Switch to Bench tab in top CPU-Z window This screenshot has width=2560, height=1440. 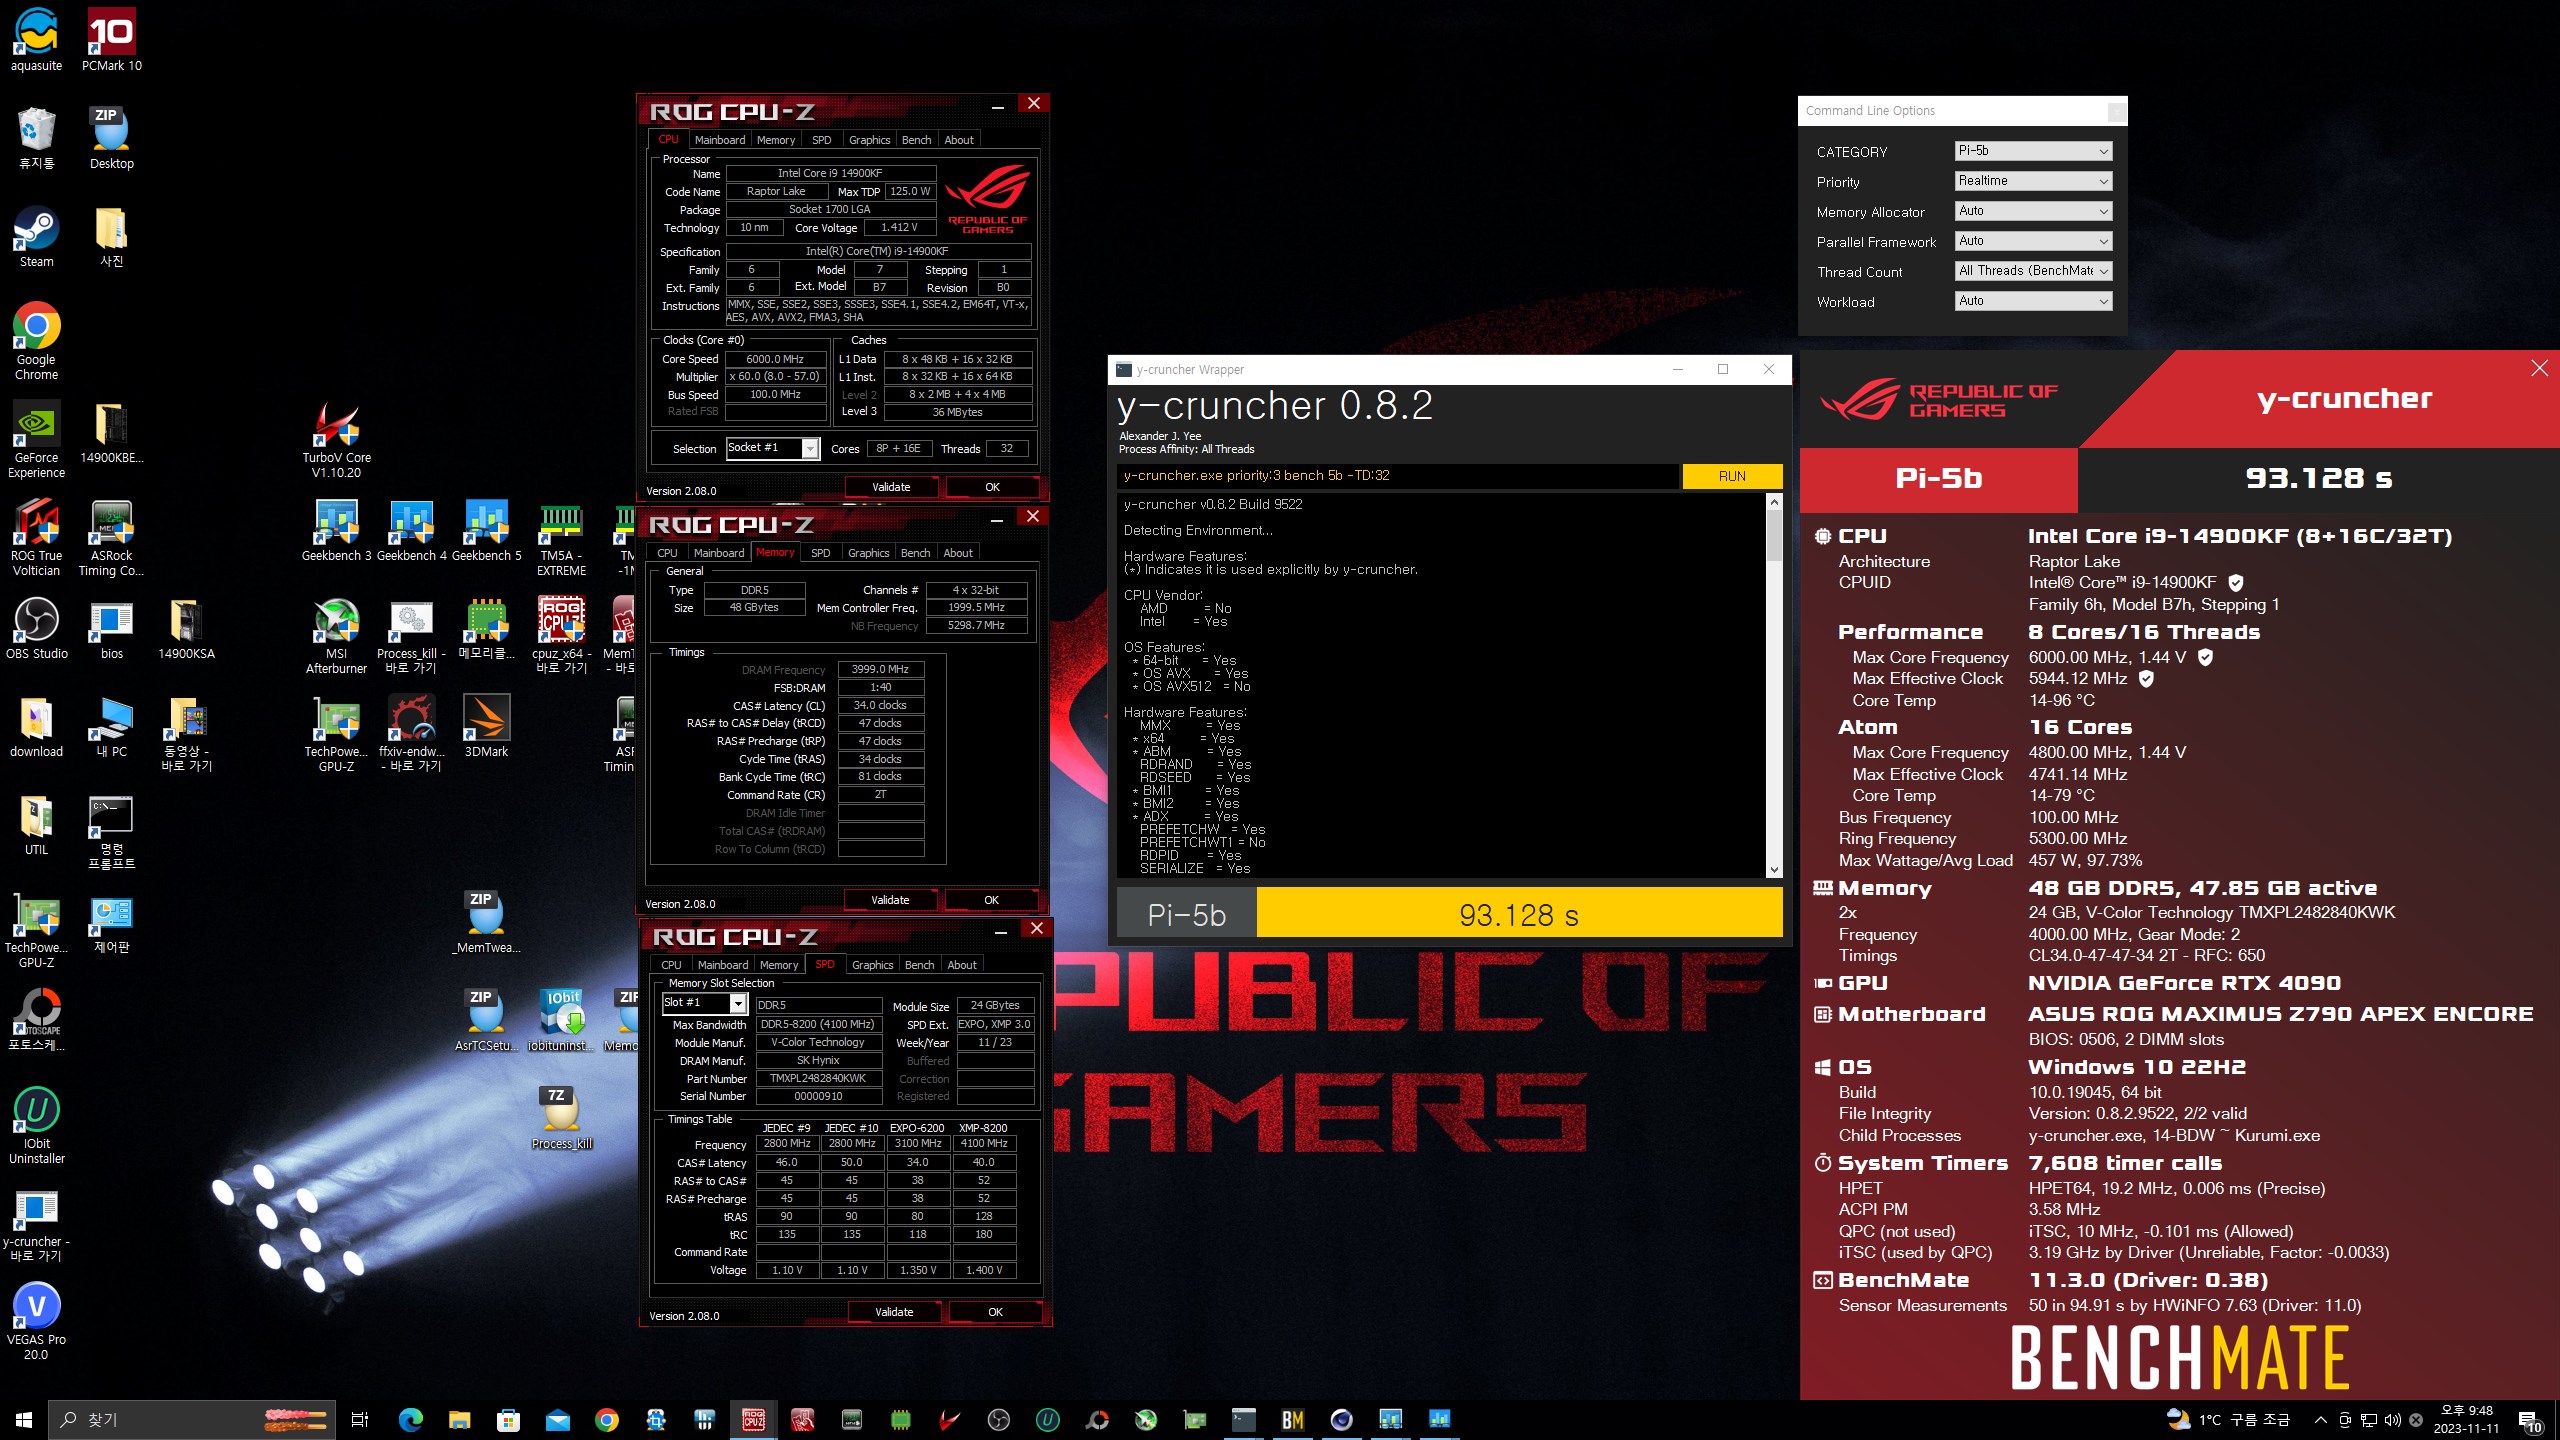915,140
